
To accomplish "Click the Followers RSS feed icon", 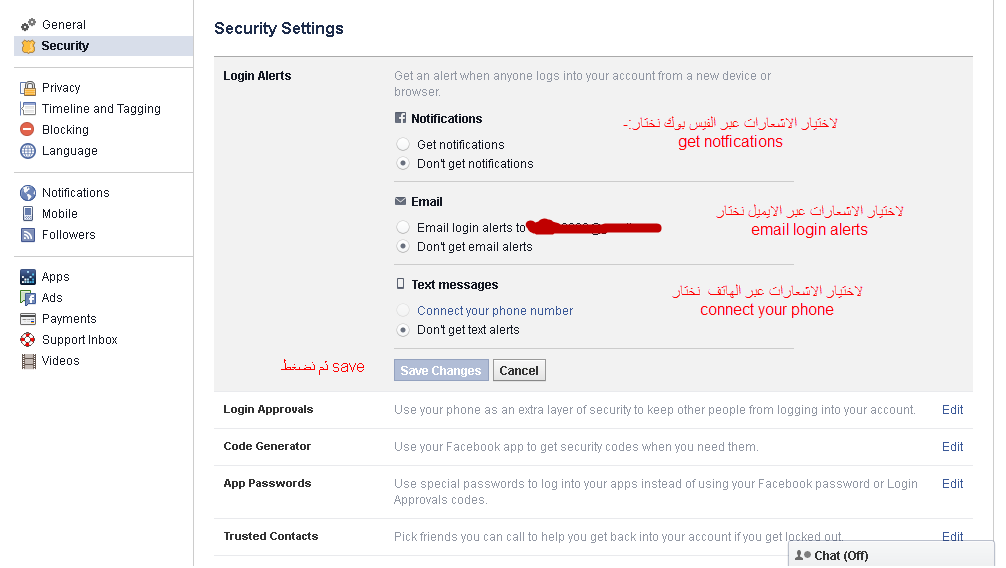I will pos(28,235).
